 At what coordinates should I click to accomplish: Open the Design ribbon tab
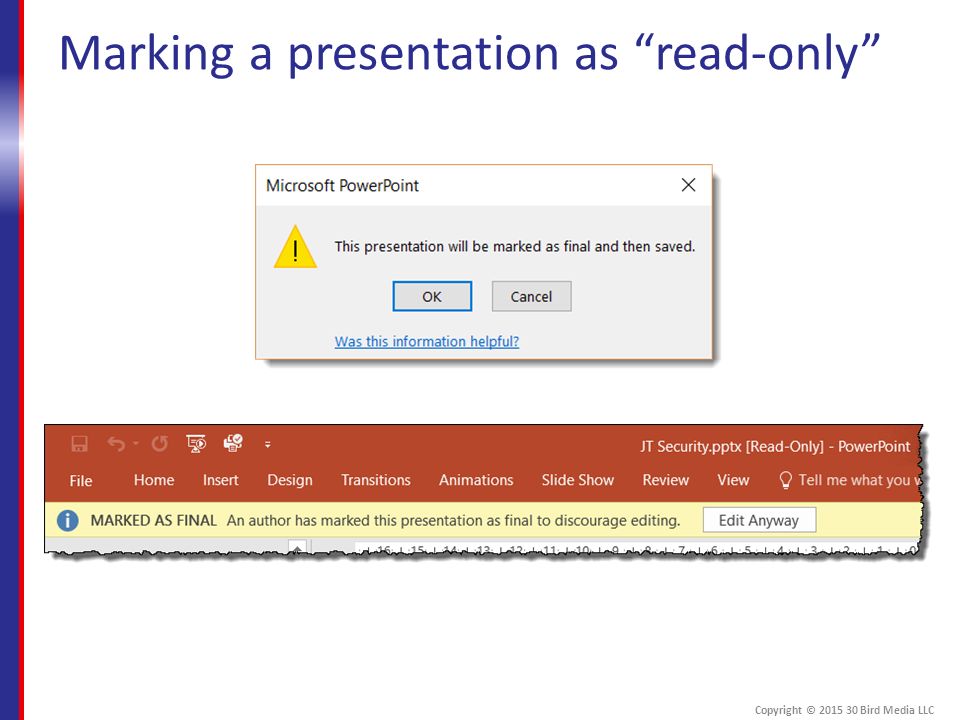tap(290, 480)
